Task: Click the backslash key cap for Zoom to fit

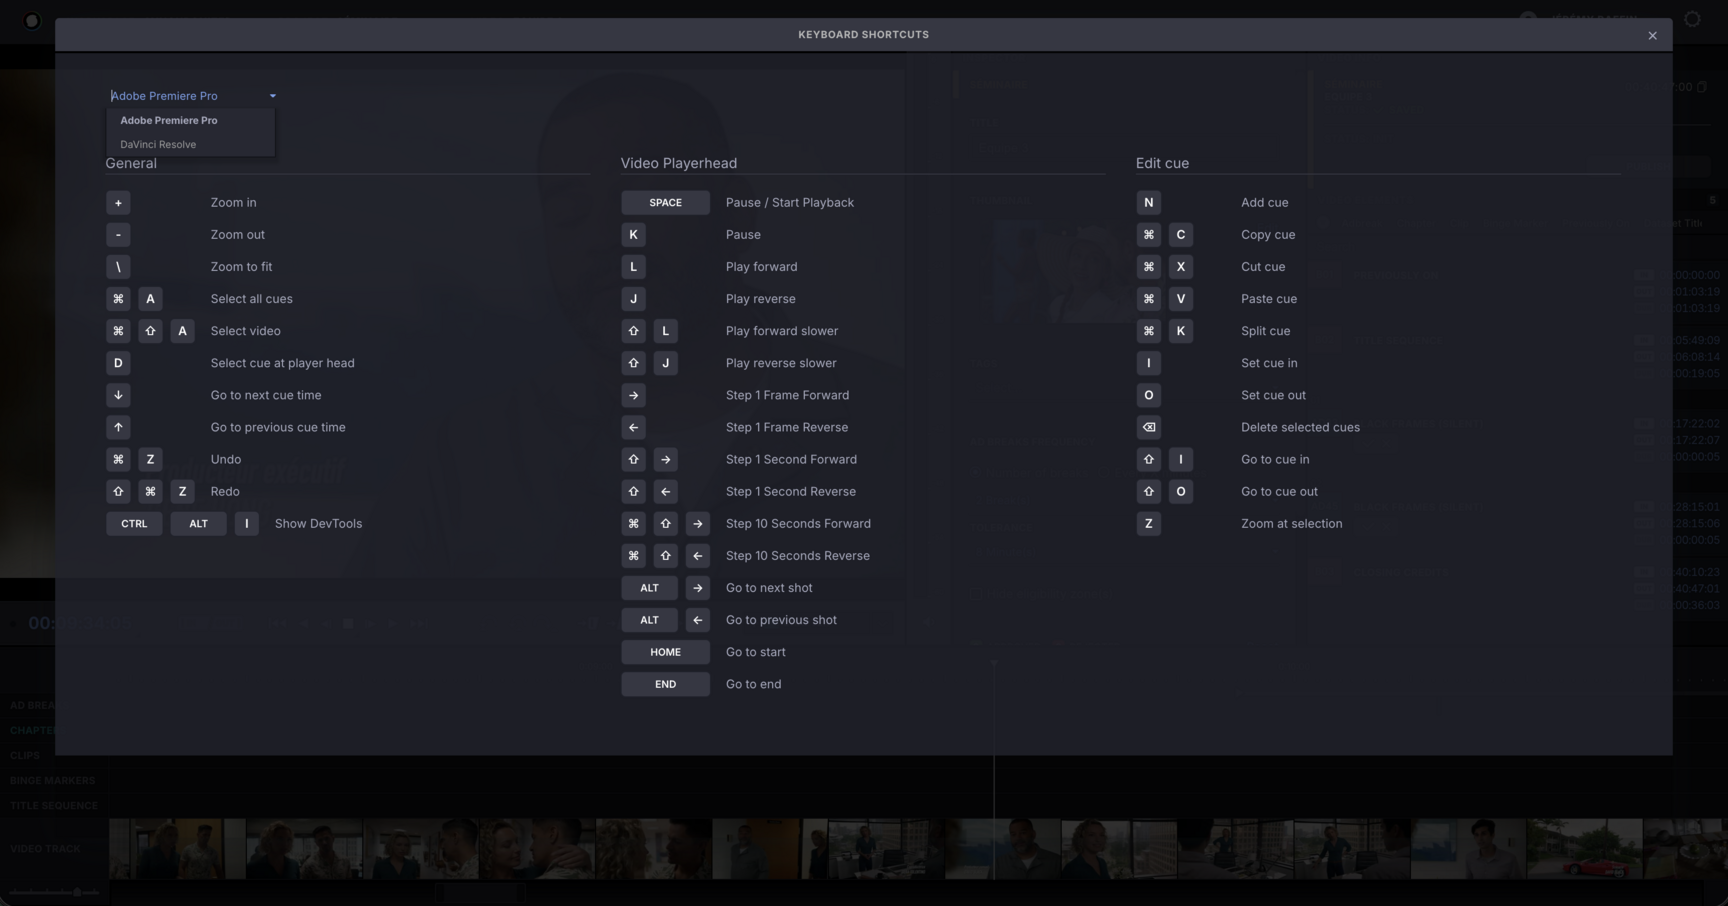Action: (118, 267)
